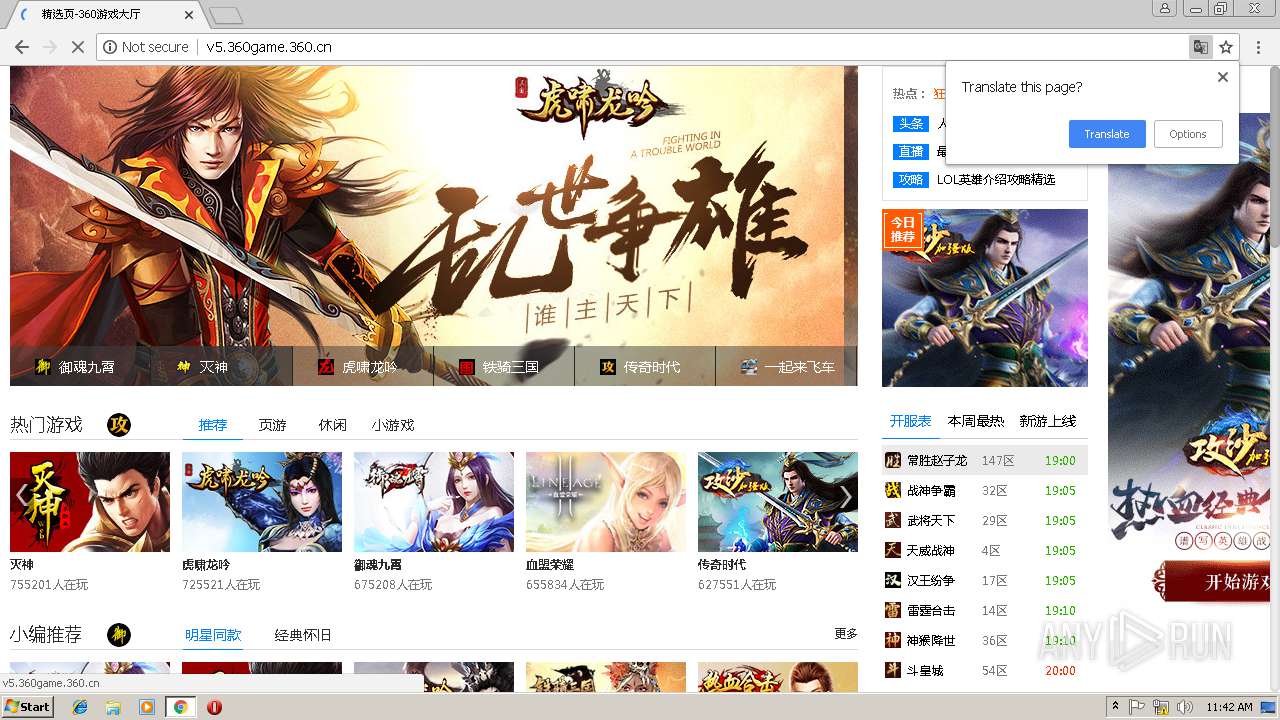Click the Chrome user profile icon
This screenshot has width=1280, height=720.
(x=1164, y=8)
